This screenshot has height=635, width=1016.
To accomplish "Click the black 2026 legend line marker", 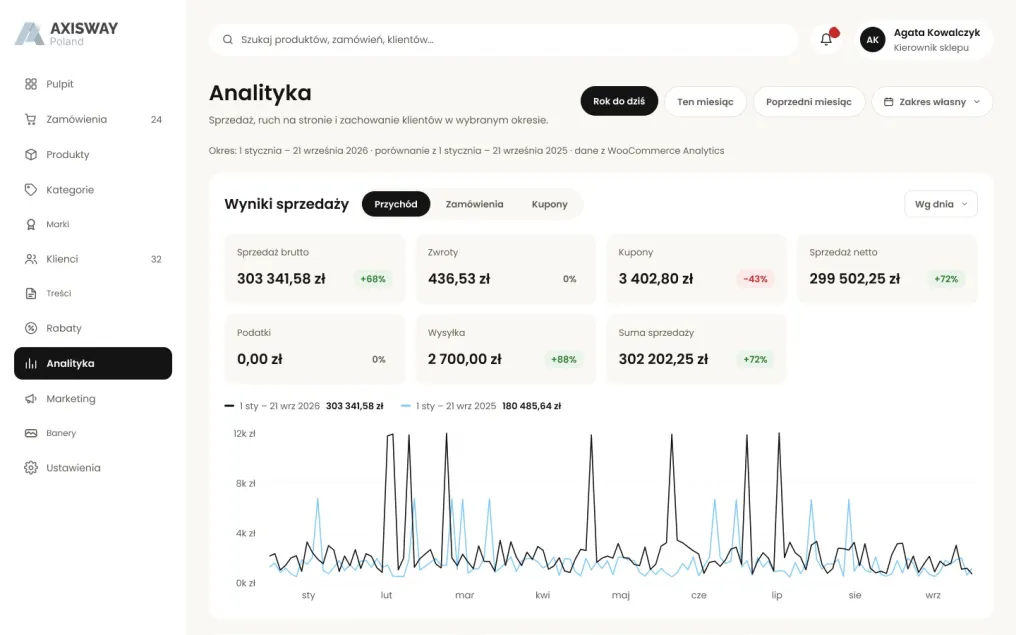I will (229, 406).
